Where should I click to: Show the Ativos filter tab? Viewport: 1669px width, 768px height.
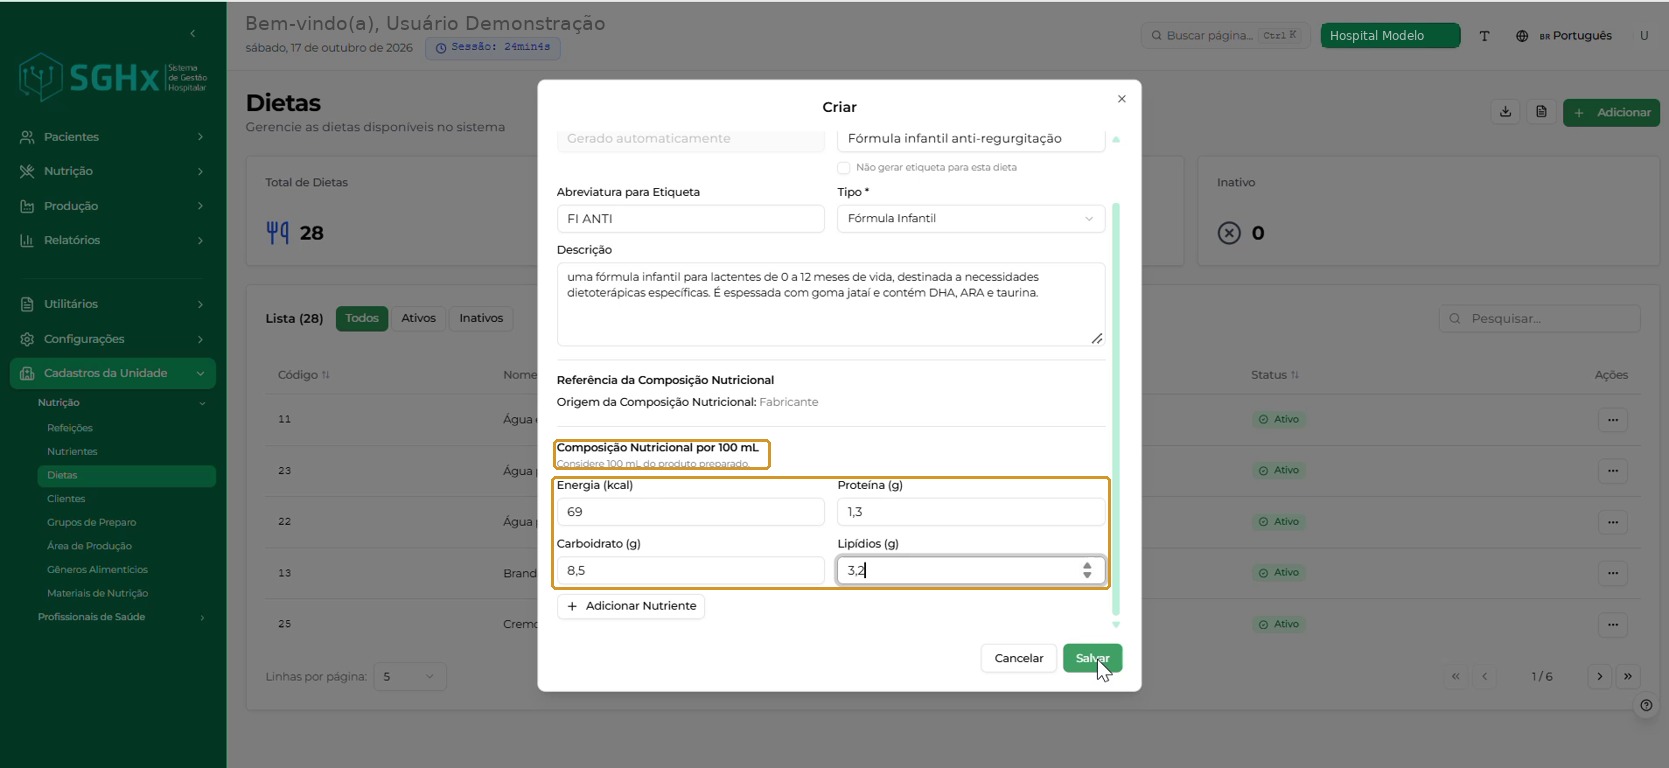[x=419, y=319]
